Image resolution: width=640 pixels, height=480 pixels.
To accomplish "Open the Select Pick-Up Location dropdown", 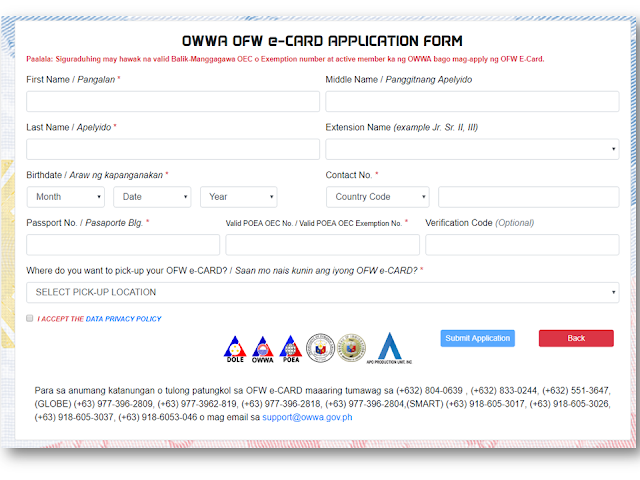I will pos(322,292).
